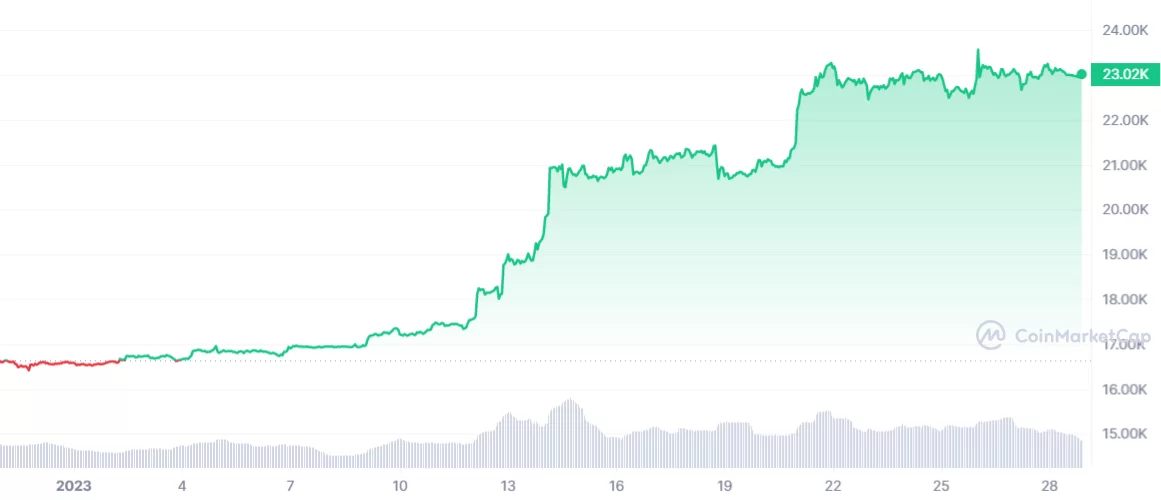
Task: Click the 21.00K price axis label
Action: [1124, 165]
